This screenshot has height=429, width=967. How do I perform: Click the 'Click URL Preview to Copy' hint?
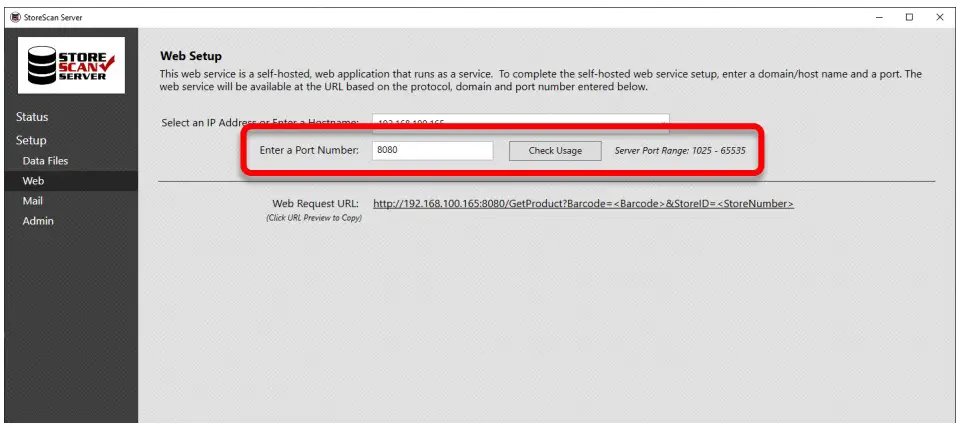tap(314, 218)
